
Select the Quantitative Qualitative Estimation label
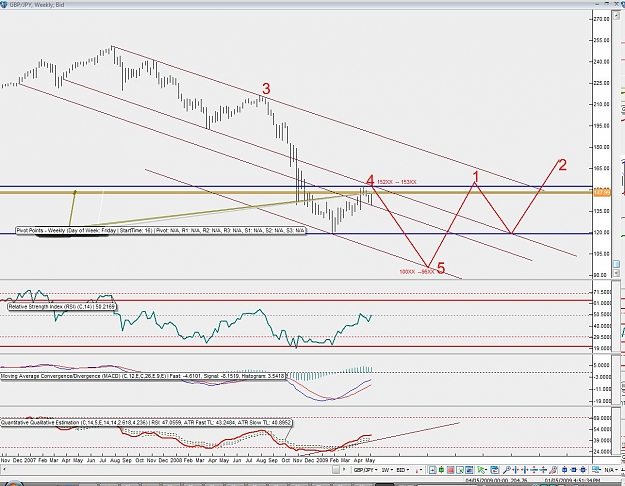146,422
